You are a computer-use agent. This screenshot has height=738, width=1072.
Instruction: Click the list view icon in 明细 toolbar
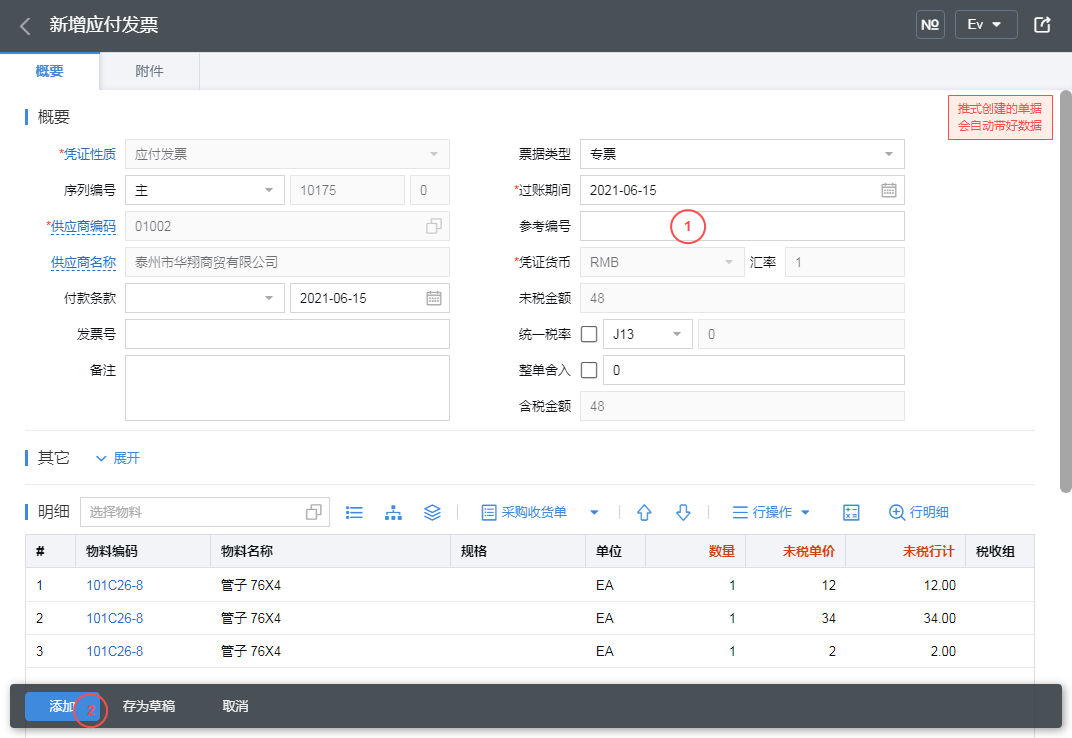[354, 512]
